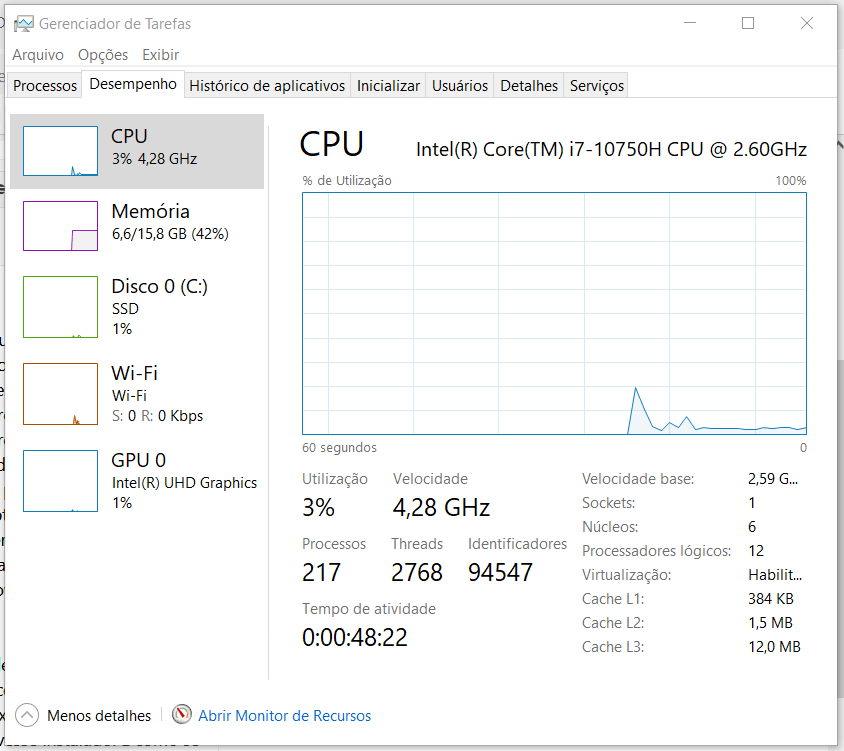Maximize the Gerenciador de Tarefas window
This screenshot has width=844, height=751.
point(748,23)
